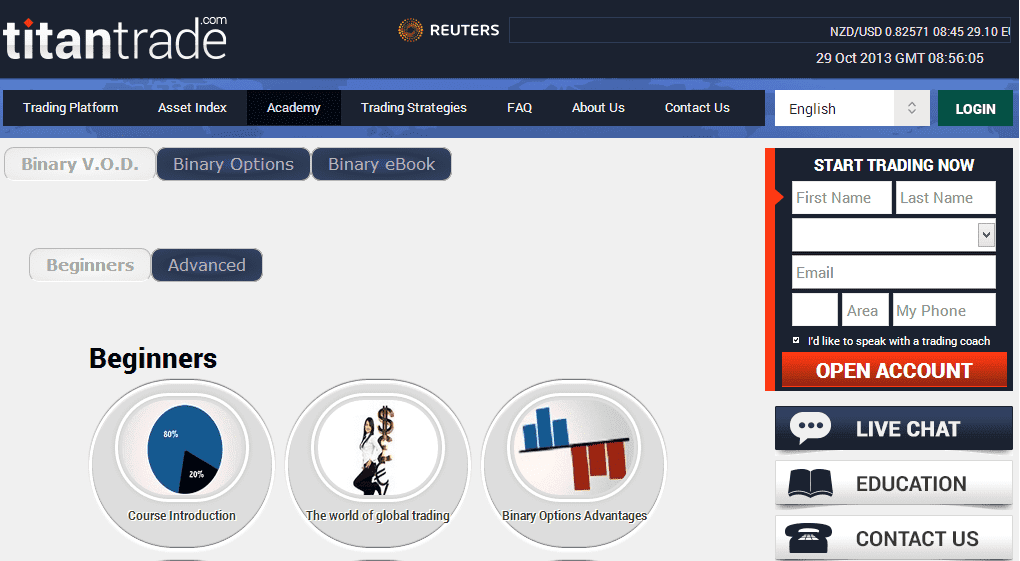The width and height of the screenshot is (1020, 561).
Task: Click the Education open book icon
Action: (810, 484)
